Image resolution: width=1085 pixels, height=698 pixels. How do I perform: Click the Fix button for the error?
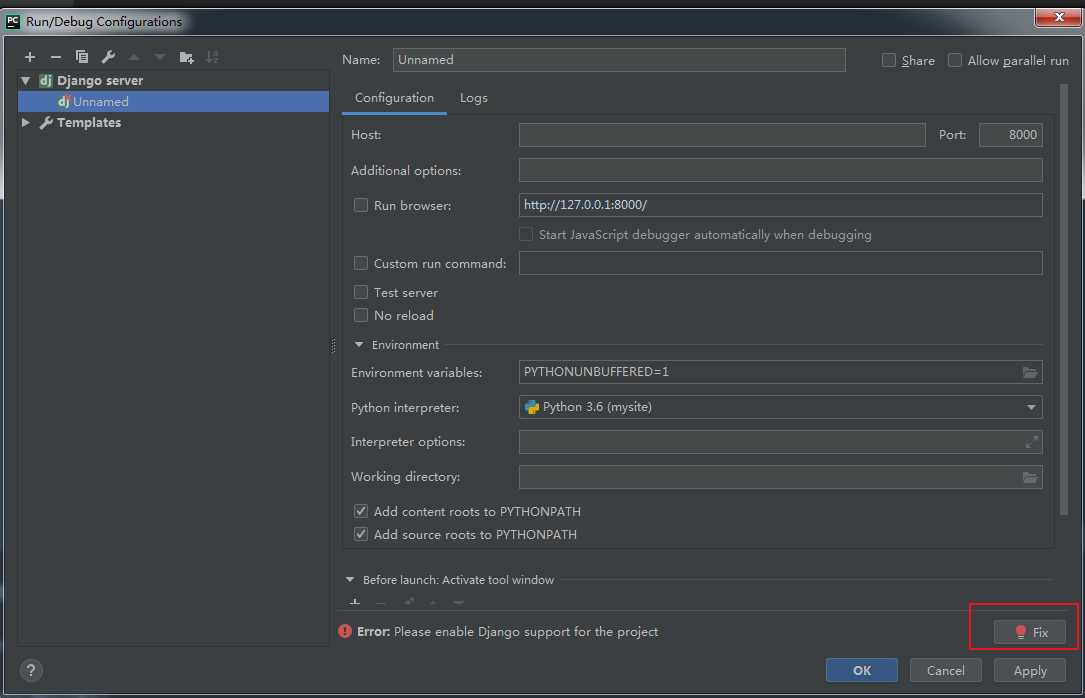point(1030,632)
